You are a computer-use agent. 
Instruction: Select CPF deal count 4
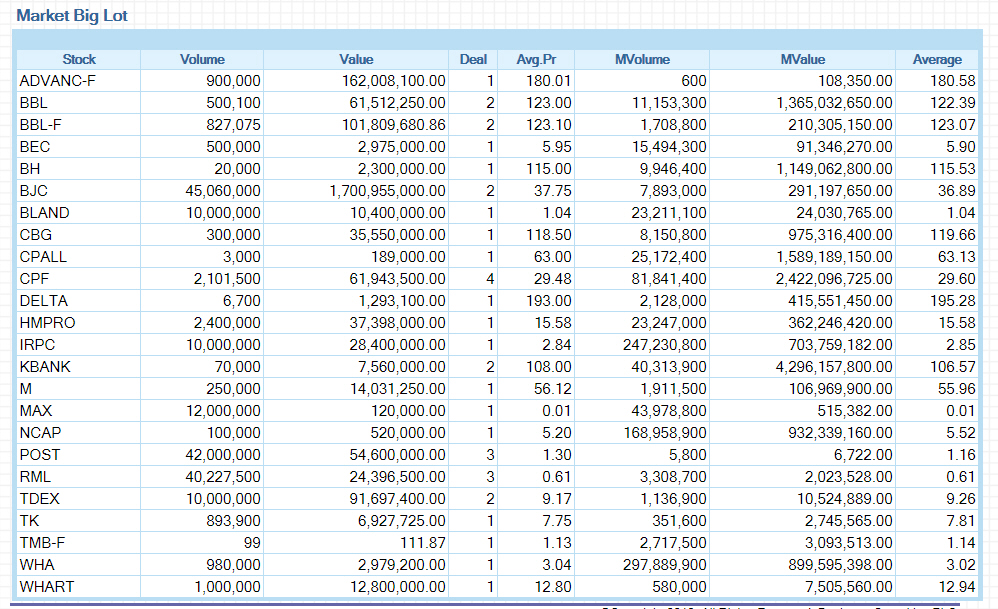click(490, 279)
